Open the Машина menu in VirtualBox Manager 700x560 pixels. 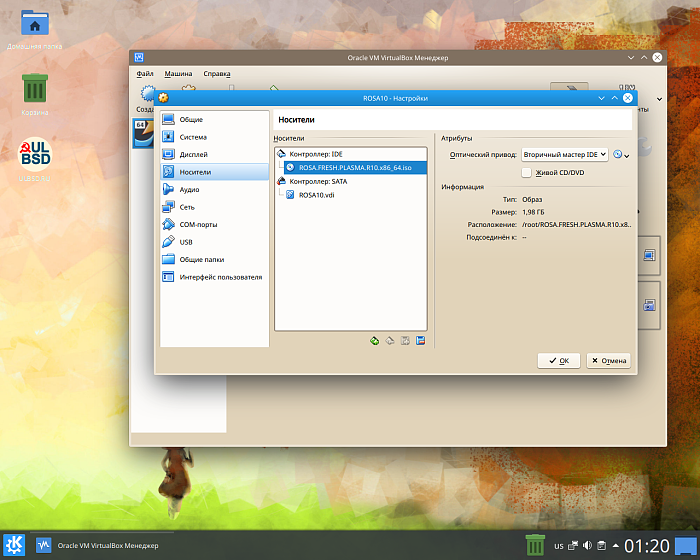[178, 74]
